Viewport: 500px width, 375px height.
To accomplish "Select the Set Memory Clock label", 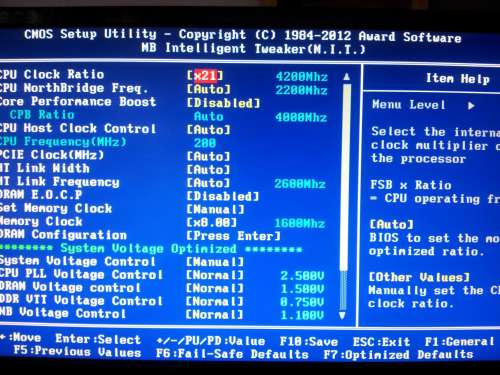I will 56,208.
